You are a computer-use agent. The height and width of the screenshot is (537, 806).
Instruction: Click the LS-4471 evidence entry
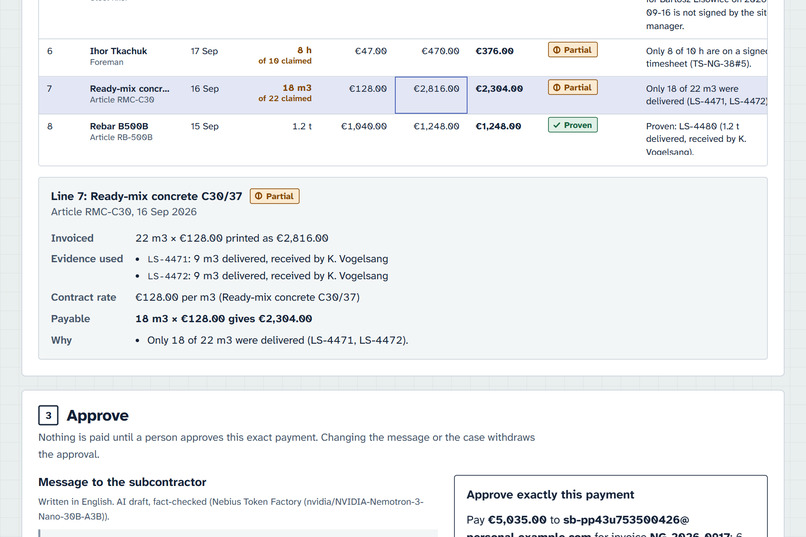pos(267,259)
